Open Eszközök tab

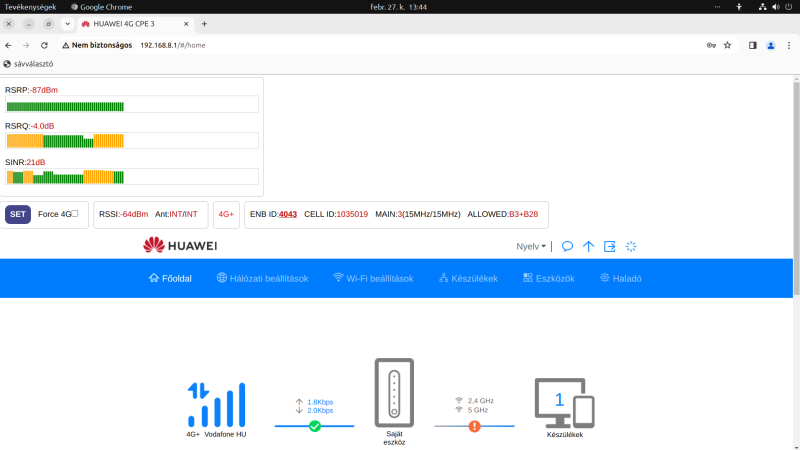[549, 279]
